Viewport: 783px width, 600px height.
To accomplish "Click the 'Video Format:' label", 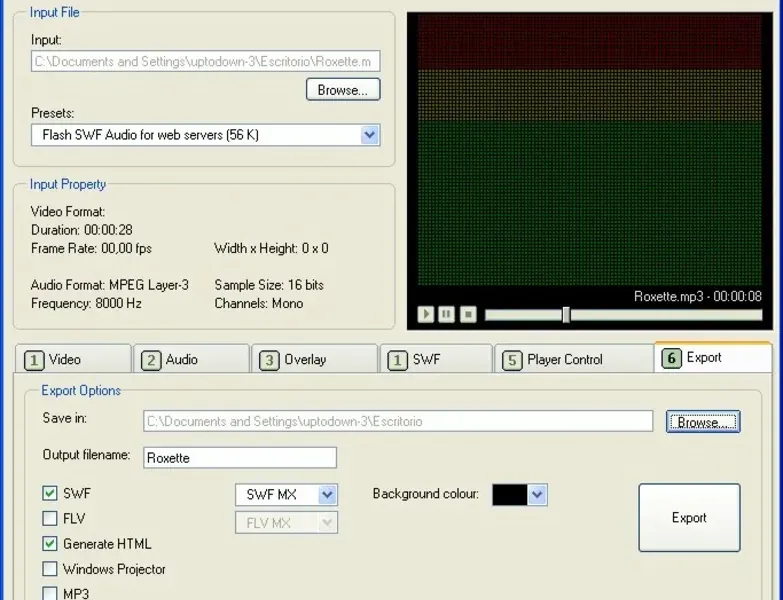I will 68,212.
